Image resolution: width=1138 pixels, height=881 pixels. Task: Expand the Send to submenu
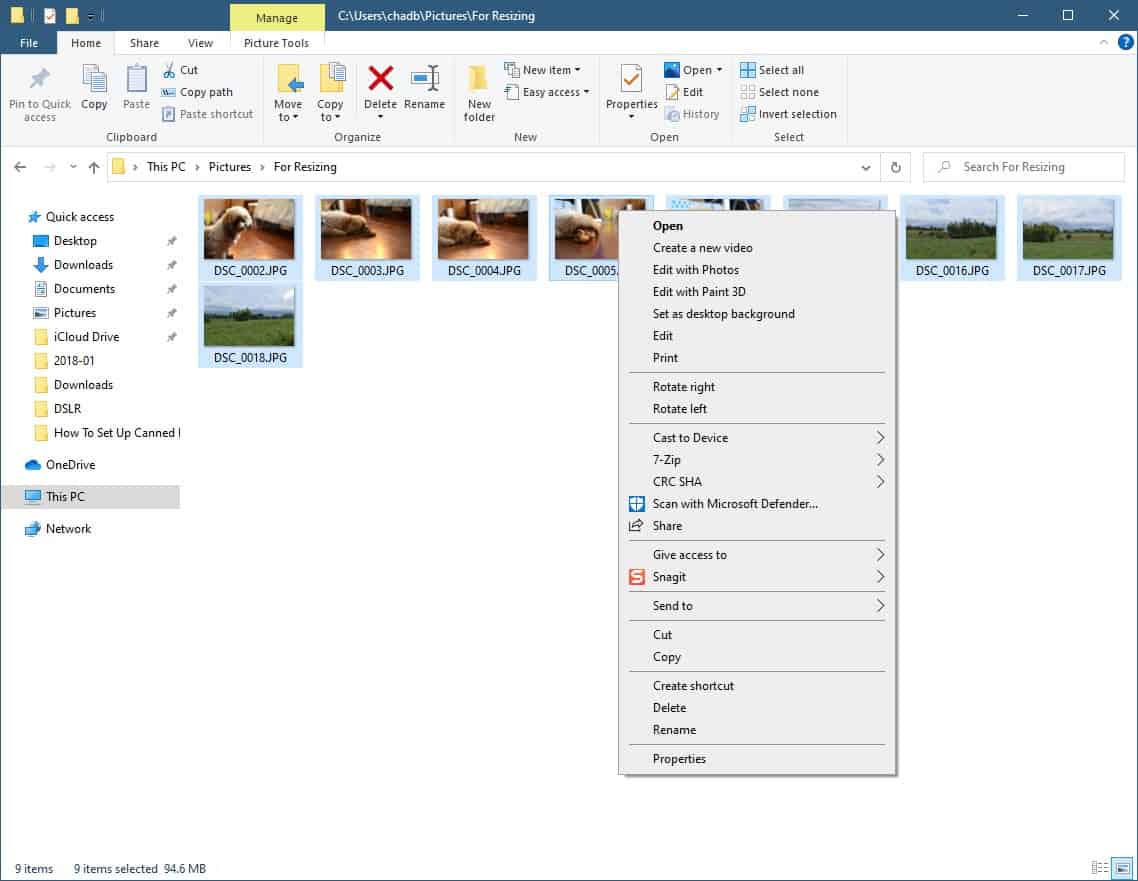coord(757,605)
